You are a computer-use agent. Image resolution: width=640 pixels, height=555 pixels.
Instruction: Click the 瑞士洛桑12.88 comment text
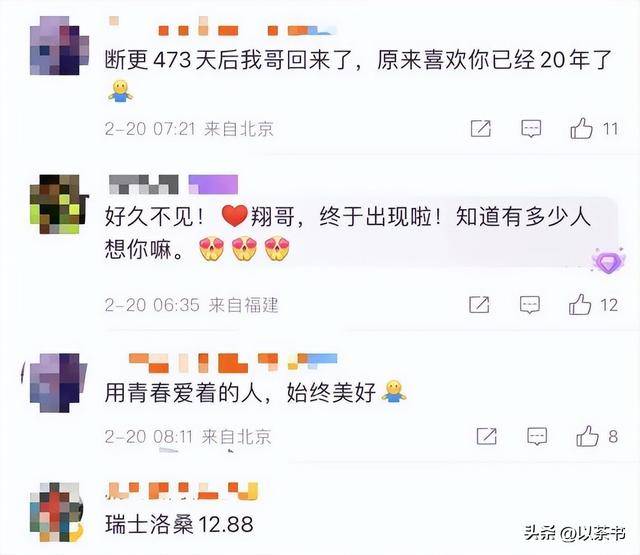pos(179,524)
